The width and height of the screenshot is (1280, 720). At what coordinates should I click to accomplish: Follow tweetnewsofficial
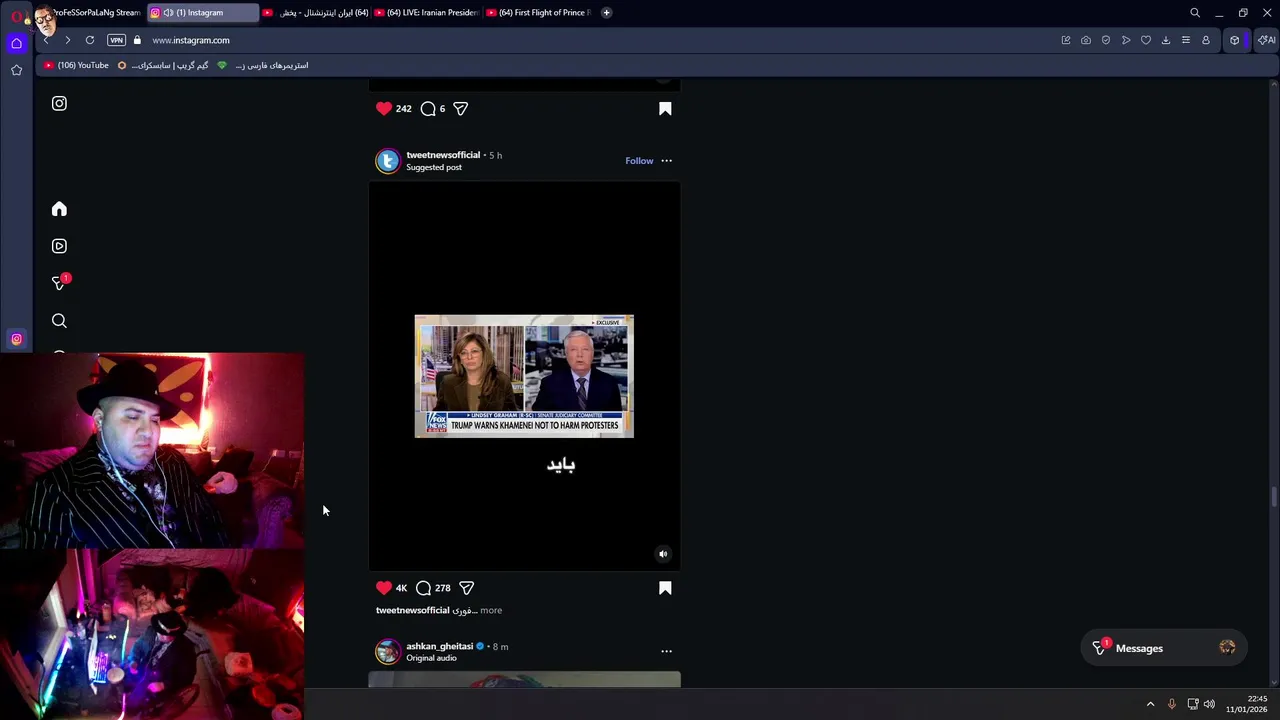639,161
